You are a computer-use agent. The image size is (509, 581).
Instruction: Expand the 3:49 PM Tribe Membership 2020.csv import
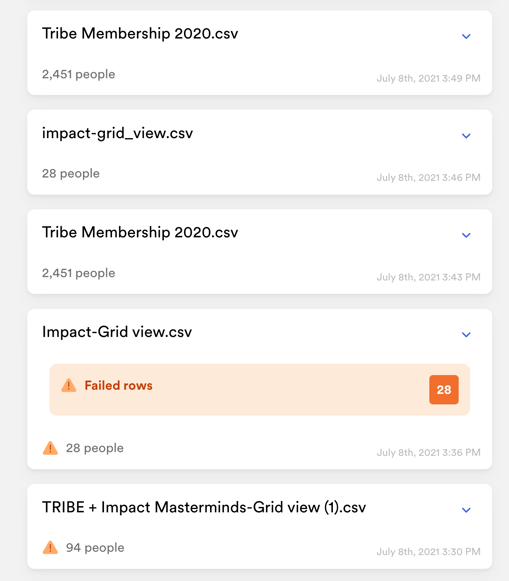466,36
